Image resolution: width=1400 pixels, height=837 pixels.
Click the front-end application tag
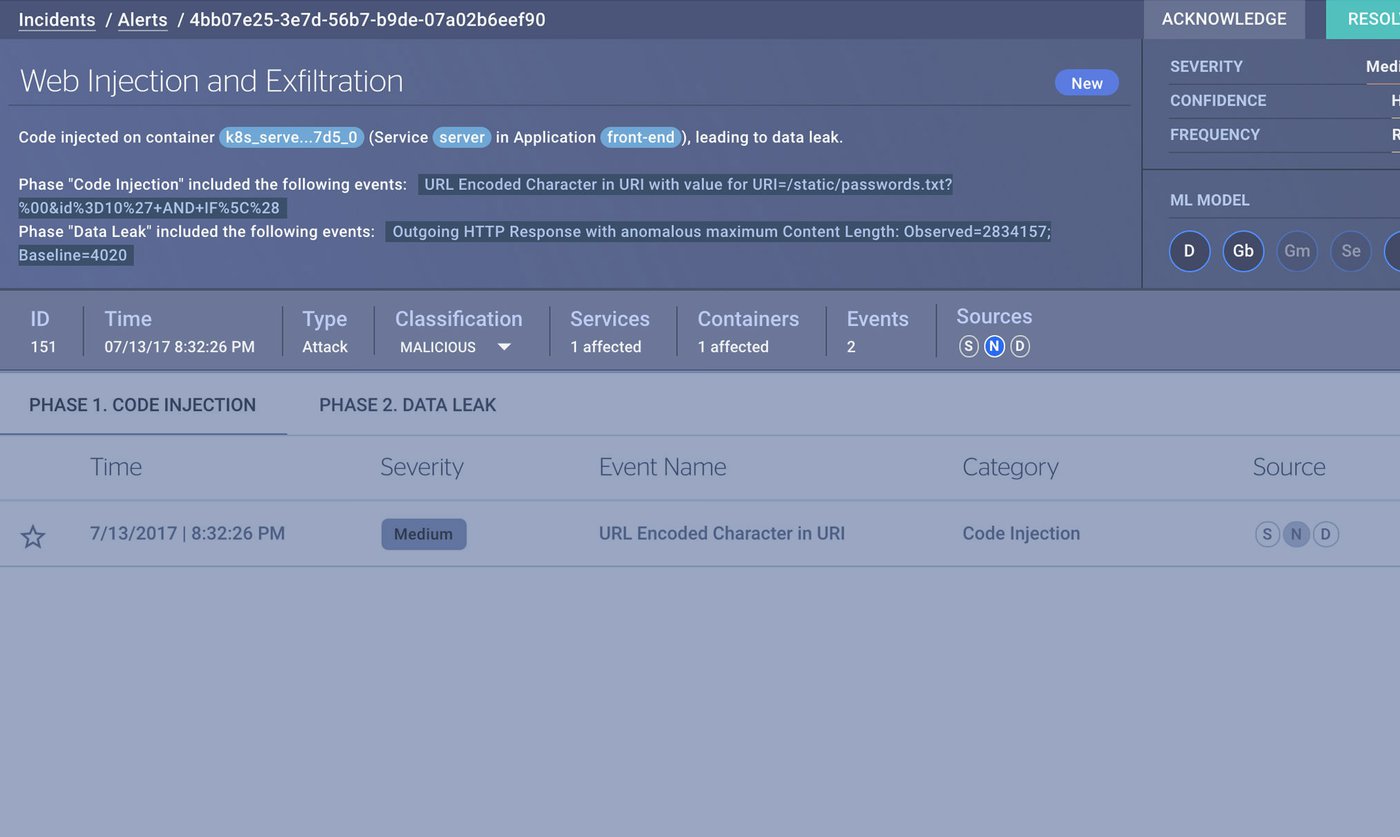(x=641, y=137)
